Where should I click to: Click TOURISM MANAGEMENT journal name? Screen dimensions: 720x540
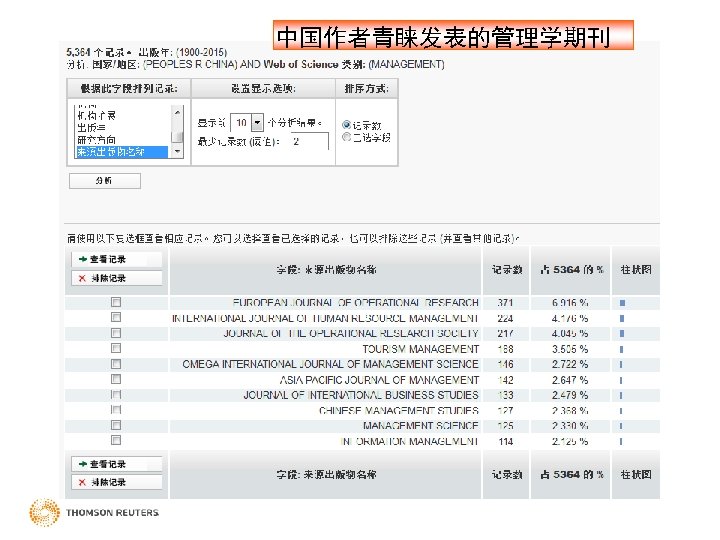421,349
